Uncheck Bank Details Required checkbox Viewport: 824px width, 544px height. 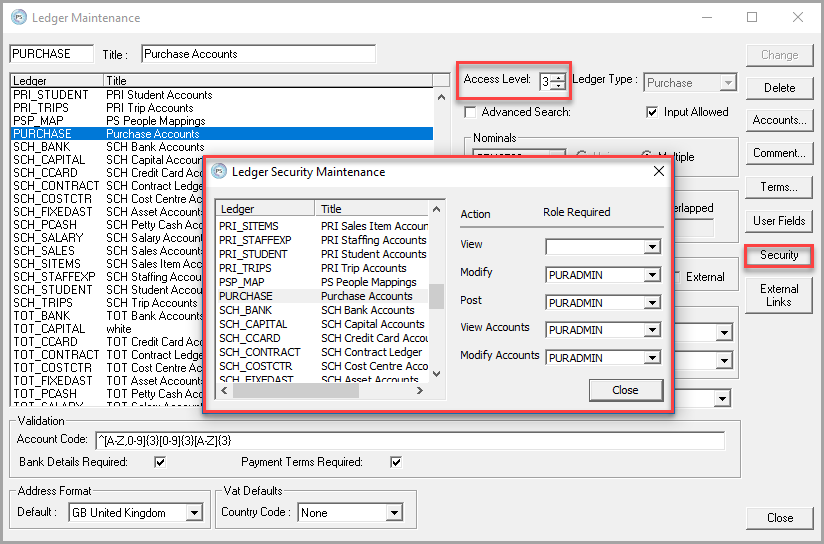pyautogui.click(x=159, y=462)
